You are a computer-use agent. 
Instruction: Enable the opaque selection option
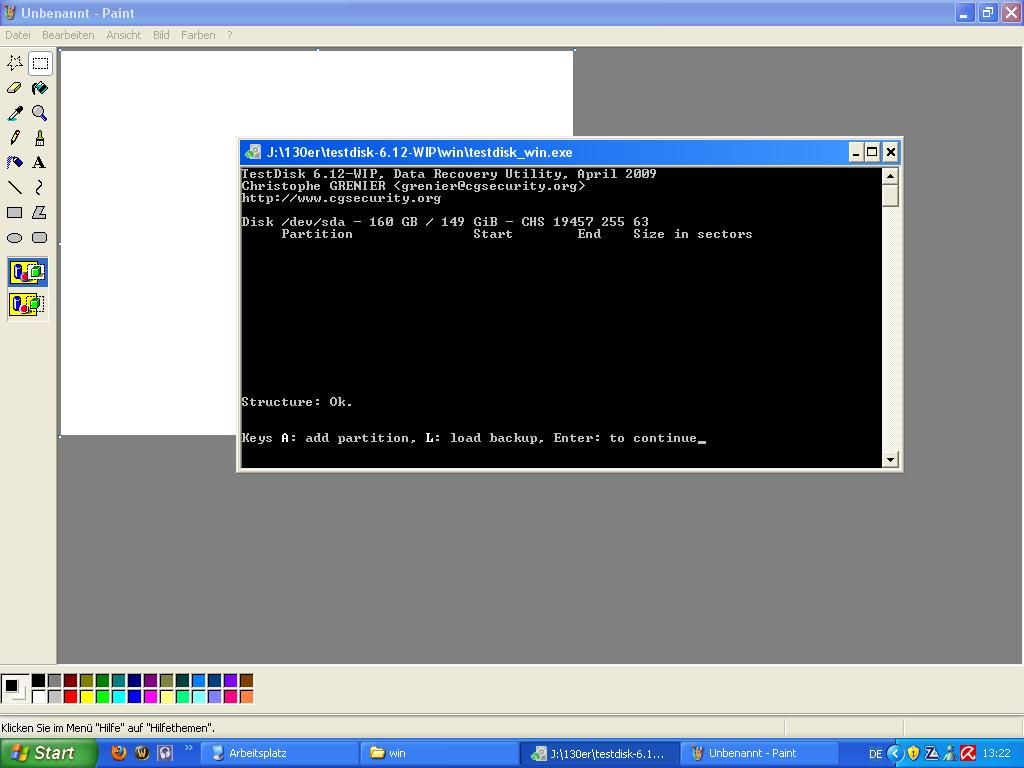27,272
